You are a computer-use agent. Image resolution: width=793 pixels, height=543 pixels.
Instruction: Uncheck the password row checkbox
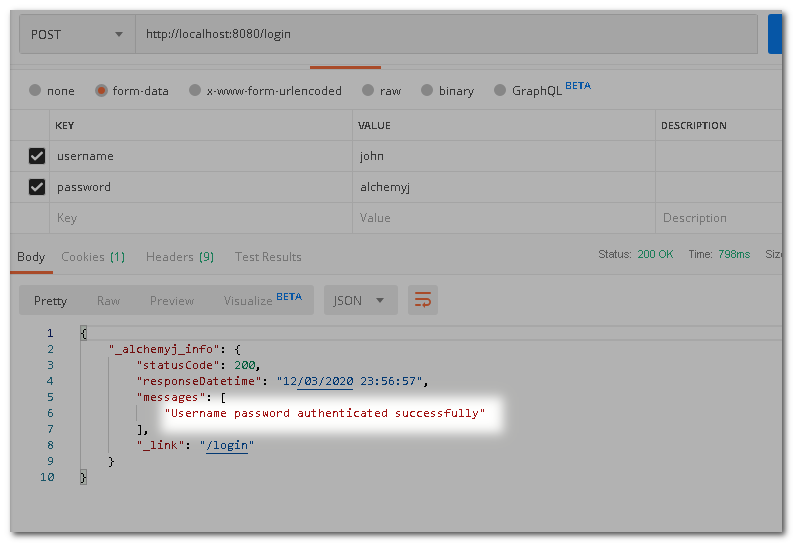(37, 187)
